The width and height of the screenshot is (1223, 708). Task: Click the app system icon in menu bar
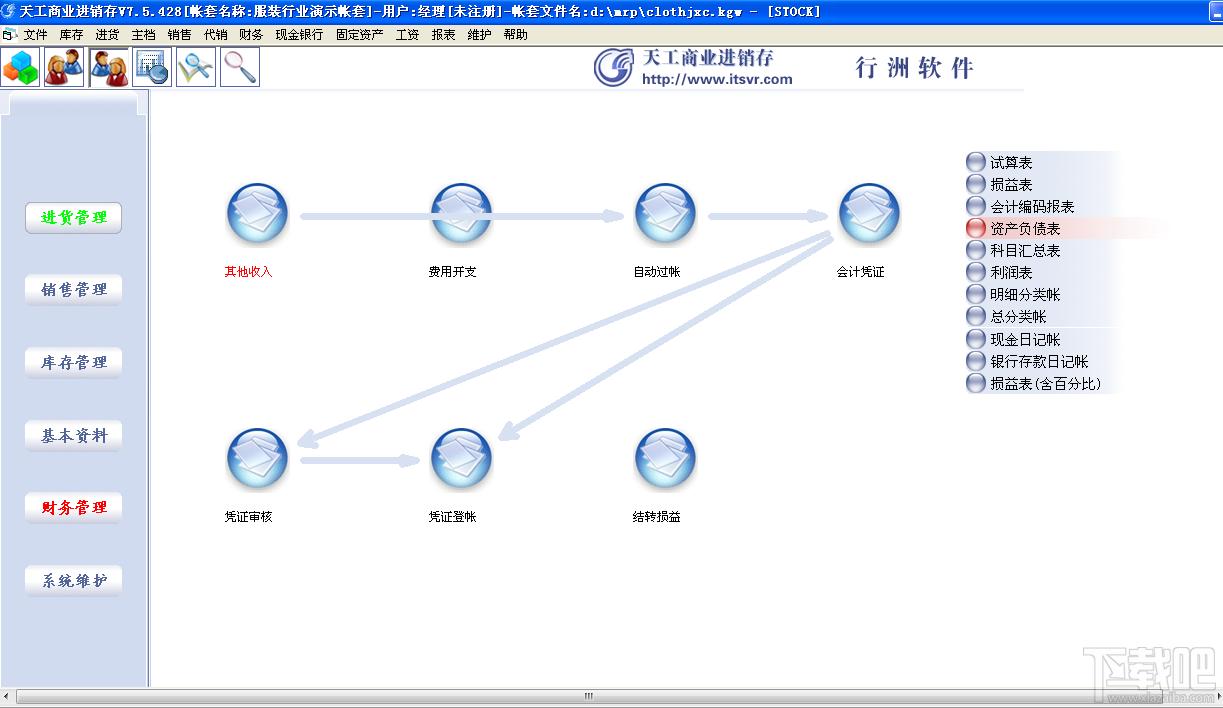pyautogui.click(x=9, y=34)
